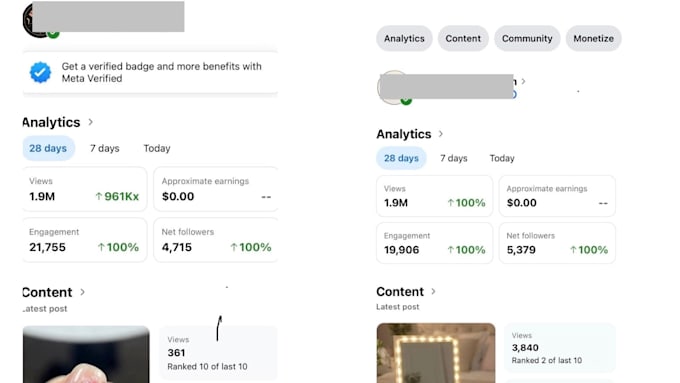
Task: Select right 28 days range
Action: tap(401, 158)
